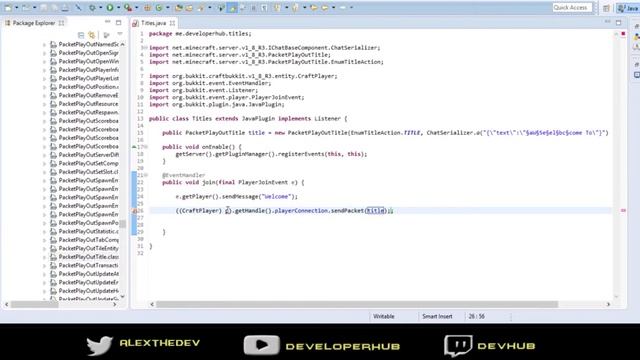The height and width of the screenshot is (360, 640).
Task: Expand PacketPlayOutTabComp tree node
Action: [44, 240]
